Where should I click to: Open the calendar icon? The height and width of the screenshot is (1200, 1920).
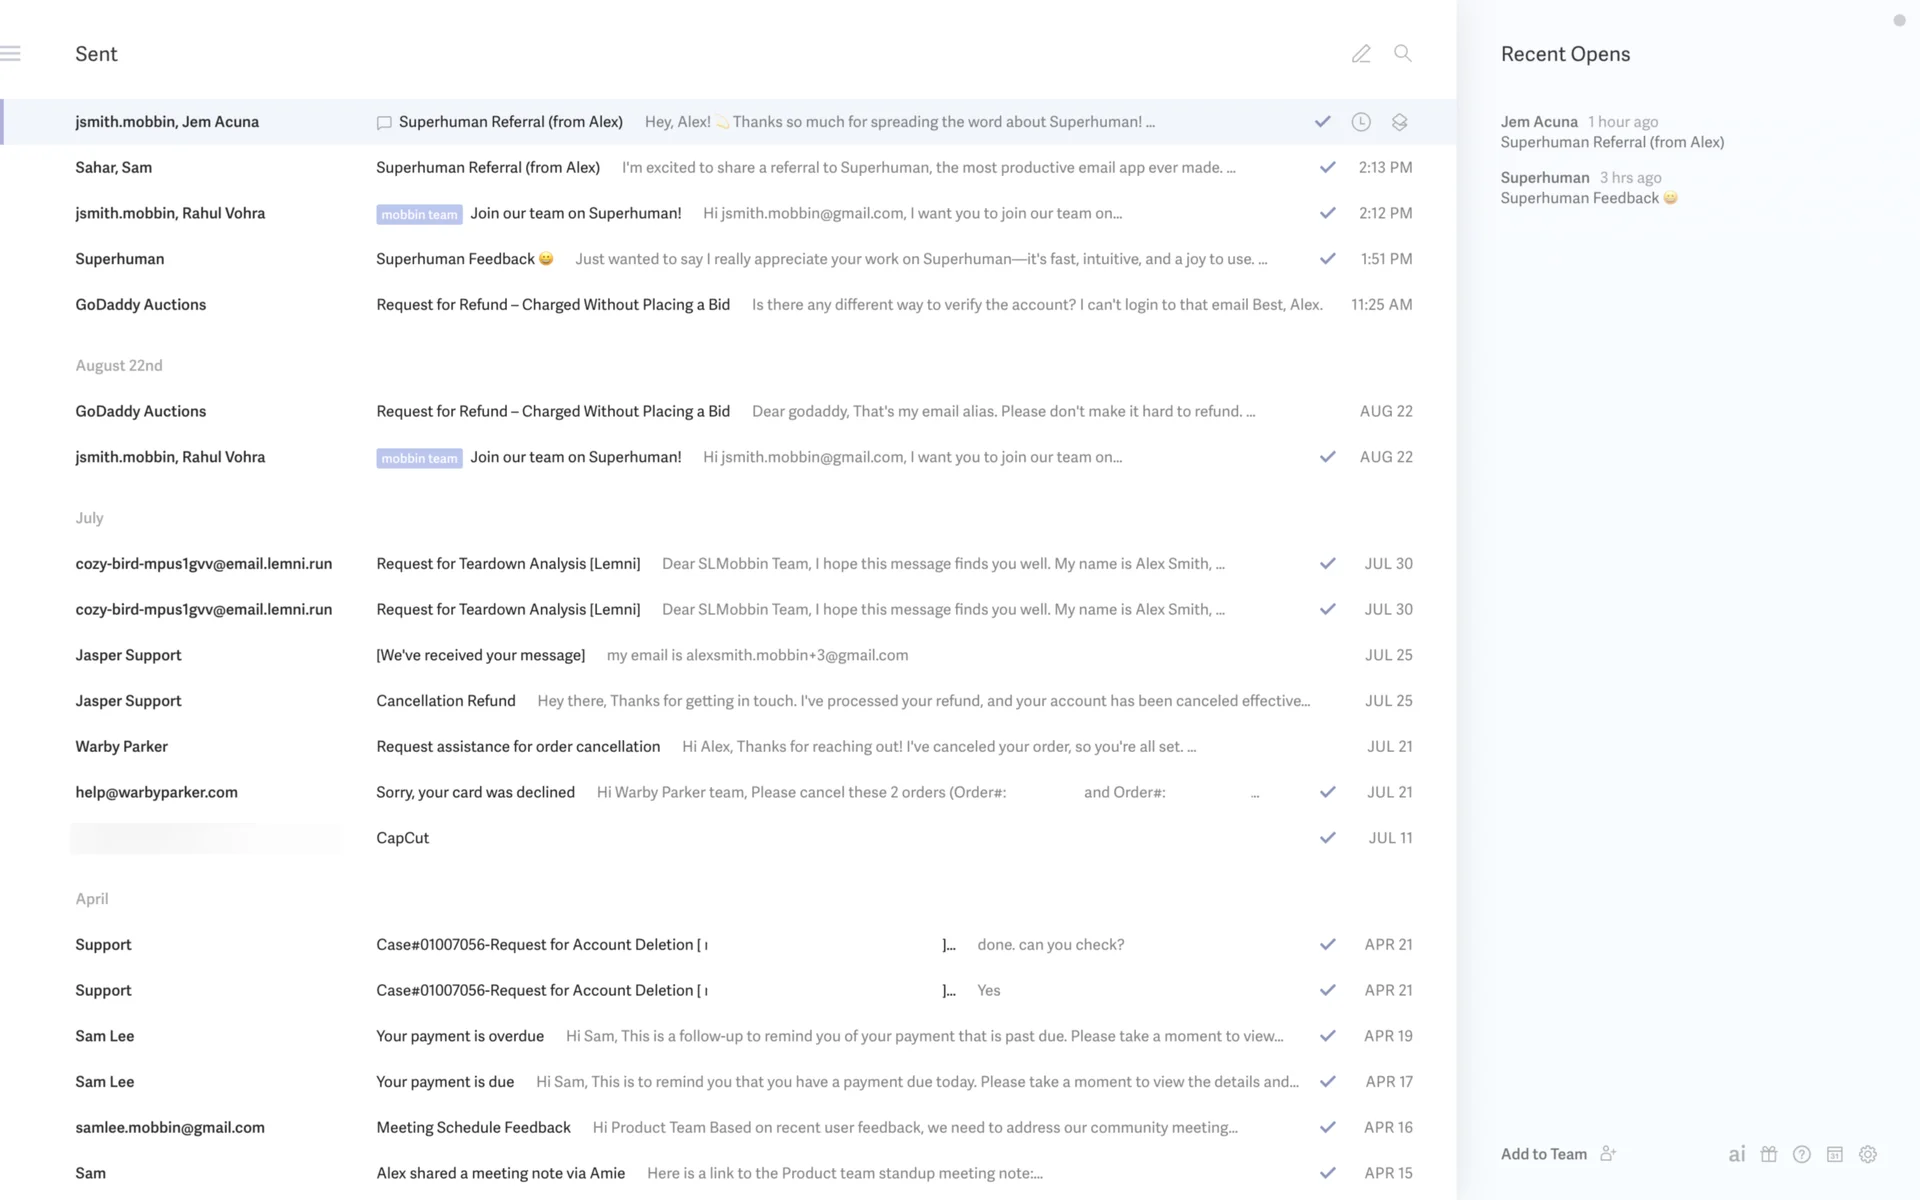pyautogui.click(x=1835, y=1154)
